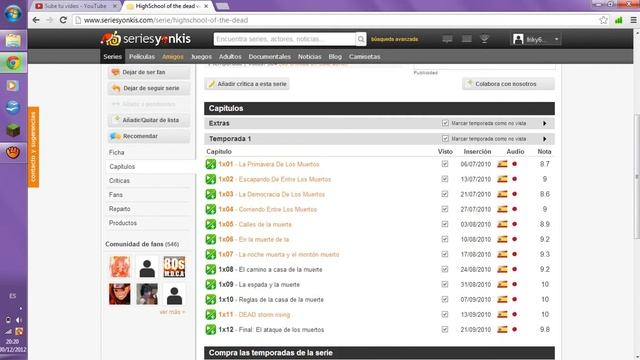Expand the Extras section arrow
This screenshot has width=640, height=360.
544,123
